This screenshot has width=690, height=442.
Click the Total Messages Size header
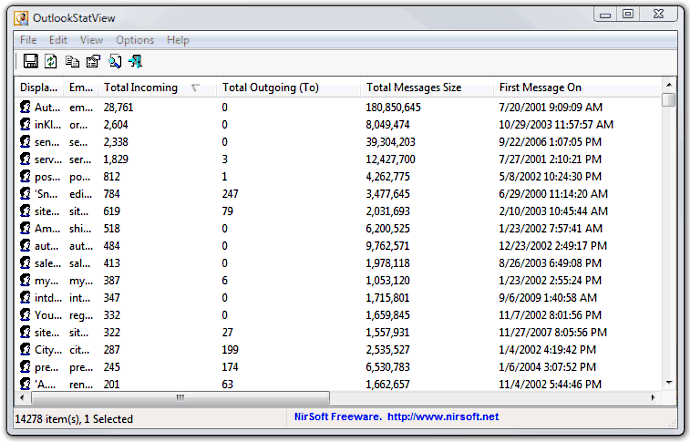(414, 88)
